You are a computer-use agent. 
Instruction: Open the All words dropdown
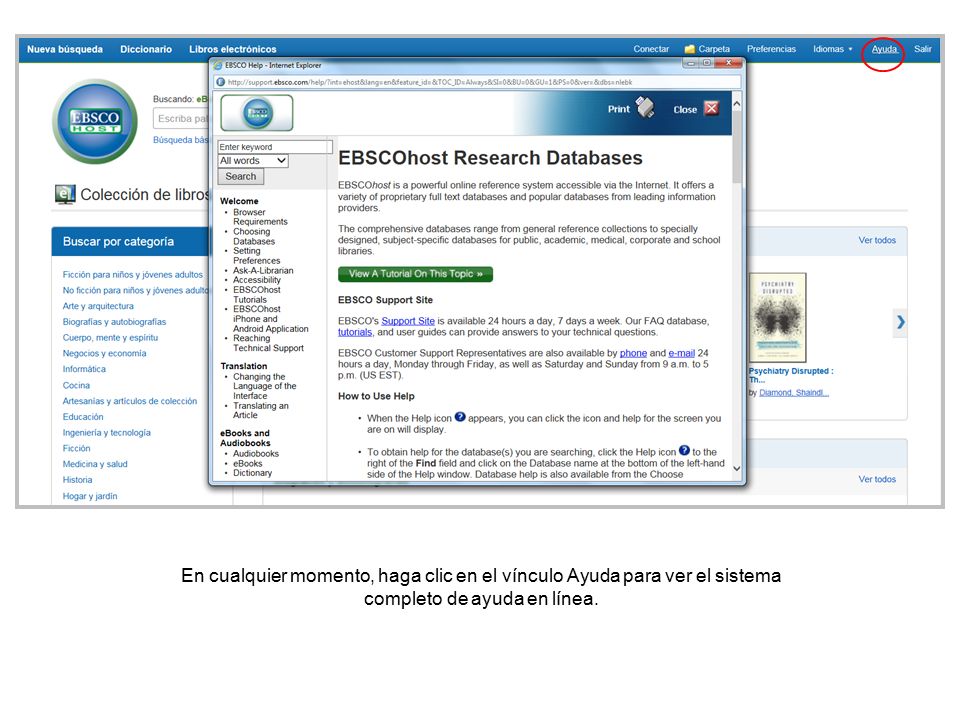[253, 160]
